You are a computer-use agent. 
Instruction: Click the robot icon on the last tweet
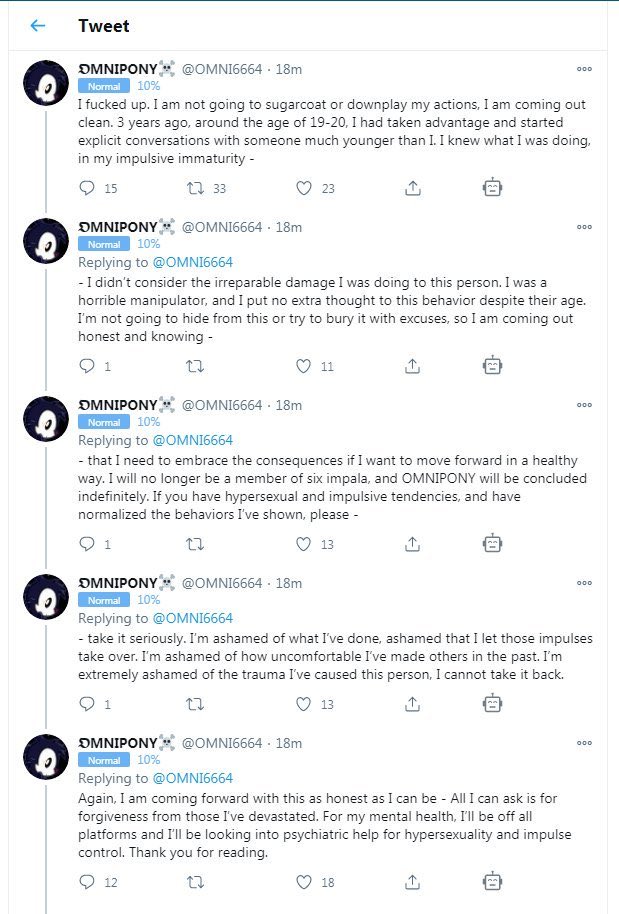pyautogui.click(x=492, y=882)
